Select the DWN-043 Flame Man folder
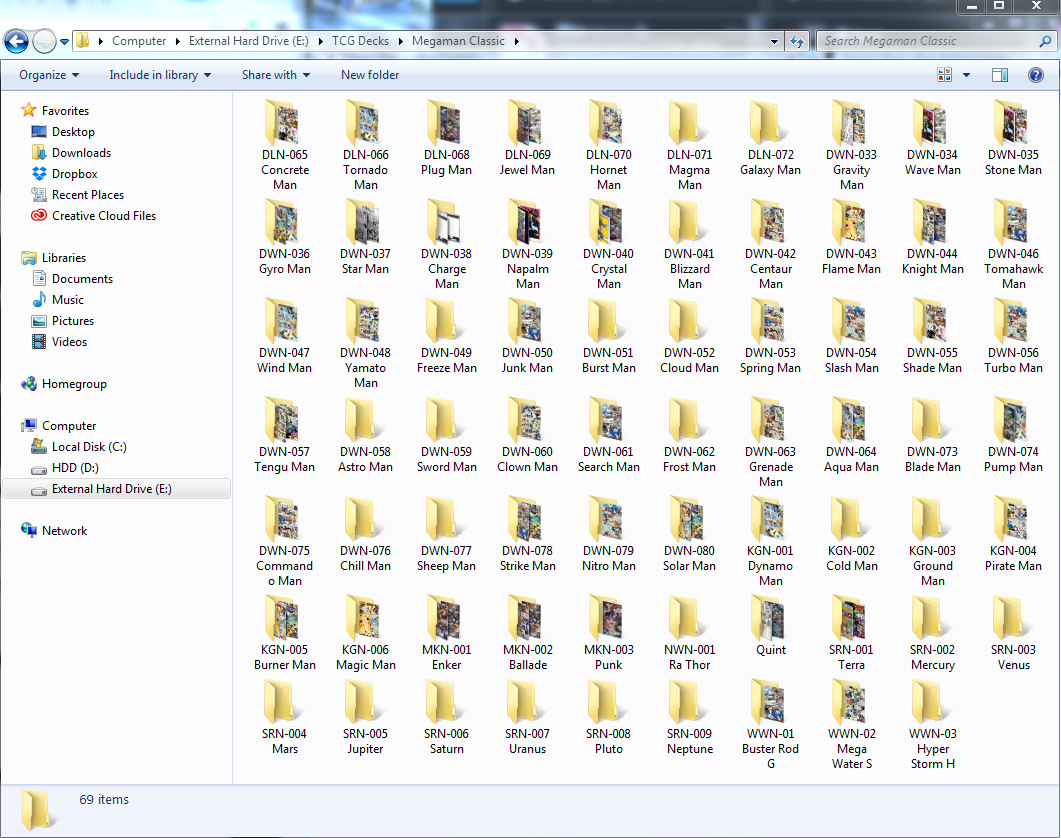Screen dimensions: 1061x838 click(x=852, y=237)
